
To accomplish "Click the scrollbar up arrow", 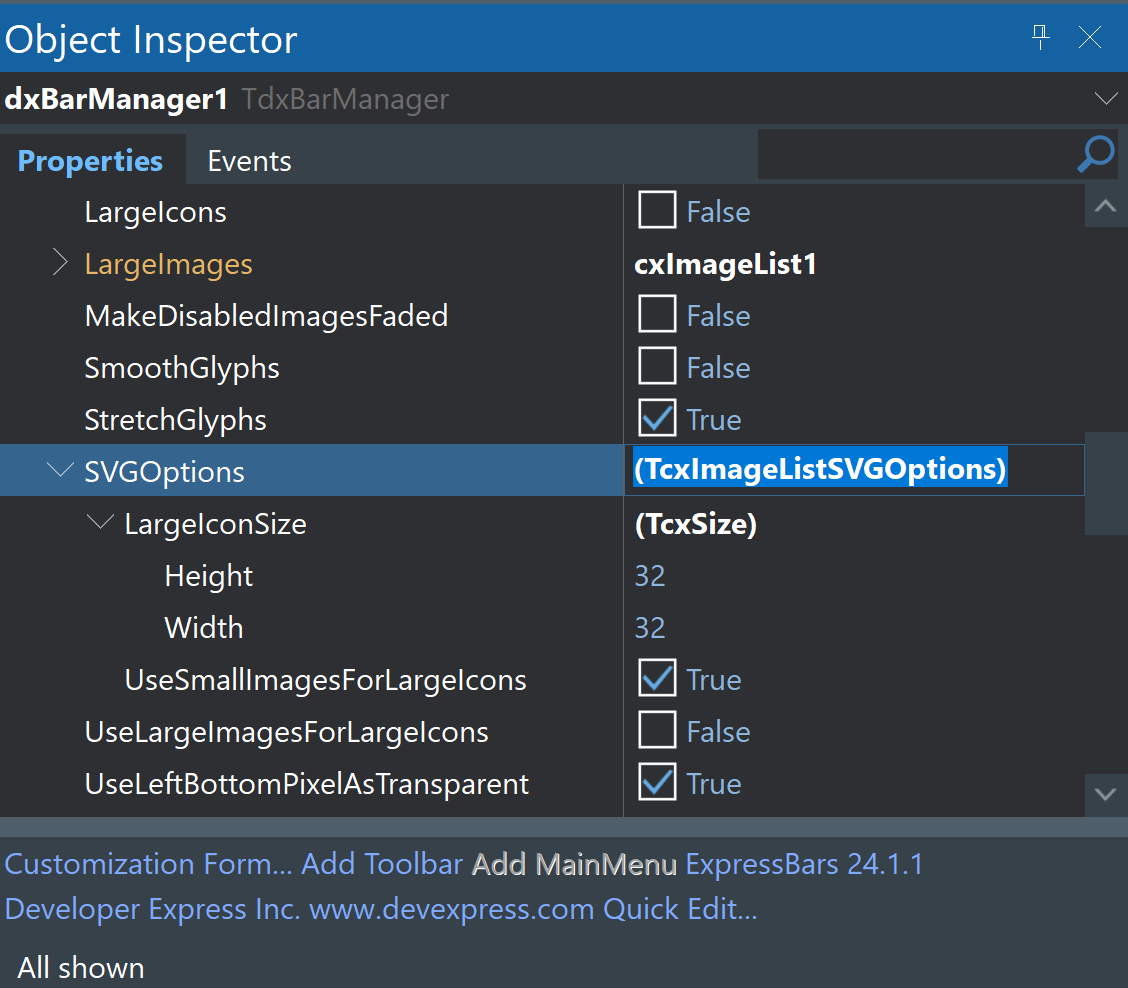I will coord(1106,205).
